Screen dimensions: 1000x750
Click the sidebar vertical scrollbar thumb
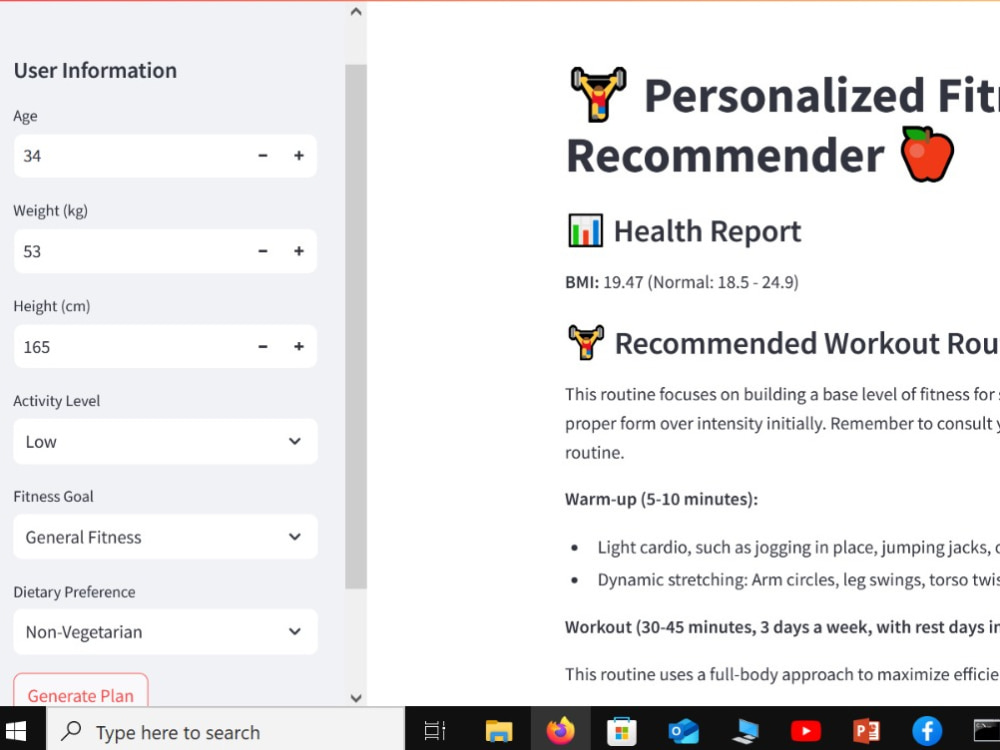(356, 327)
